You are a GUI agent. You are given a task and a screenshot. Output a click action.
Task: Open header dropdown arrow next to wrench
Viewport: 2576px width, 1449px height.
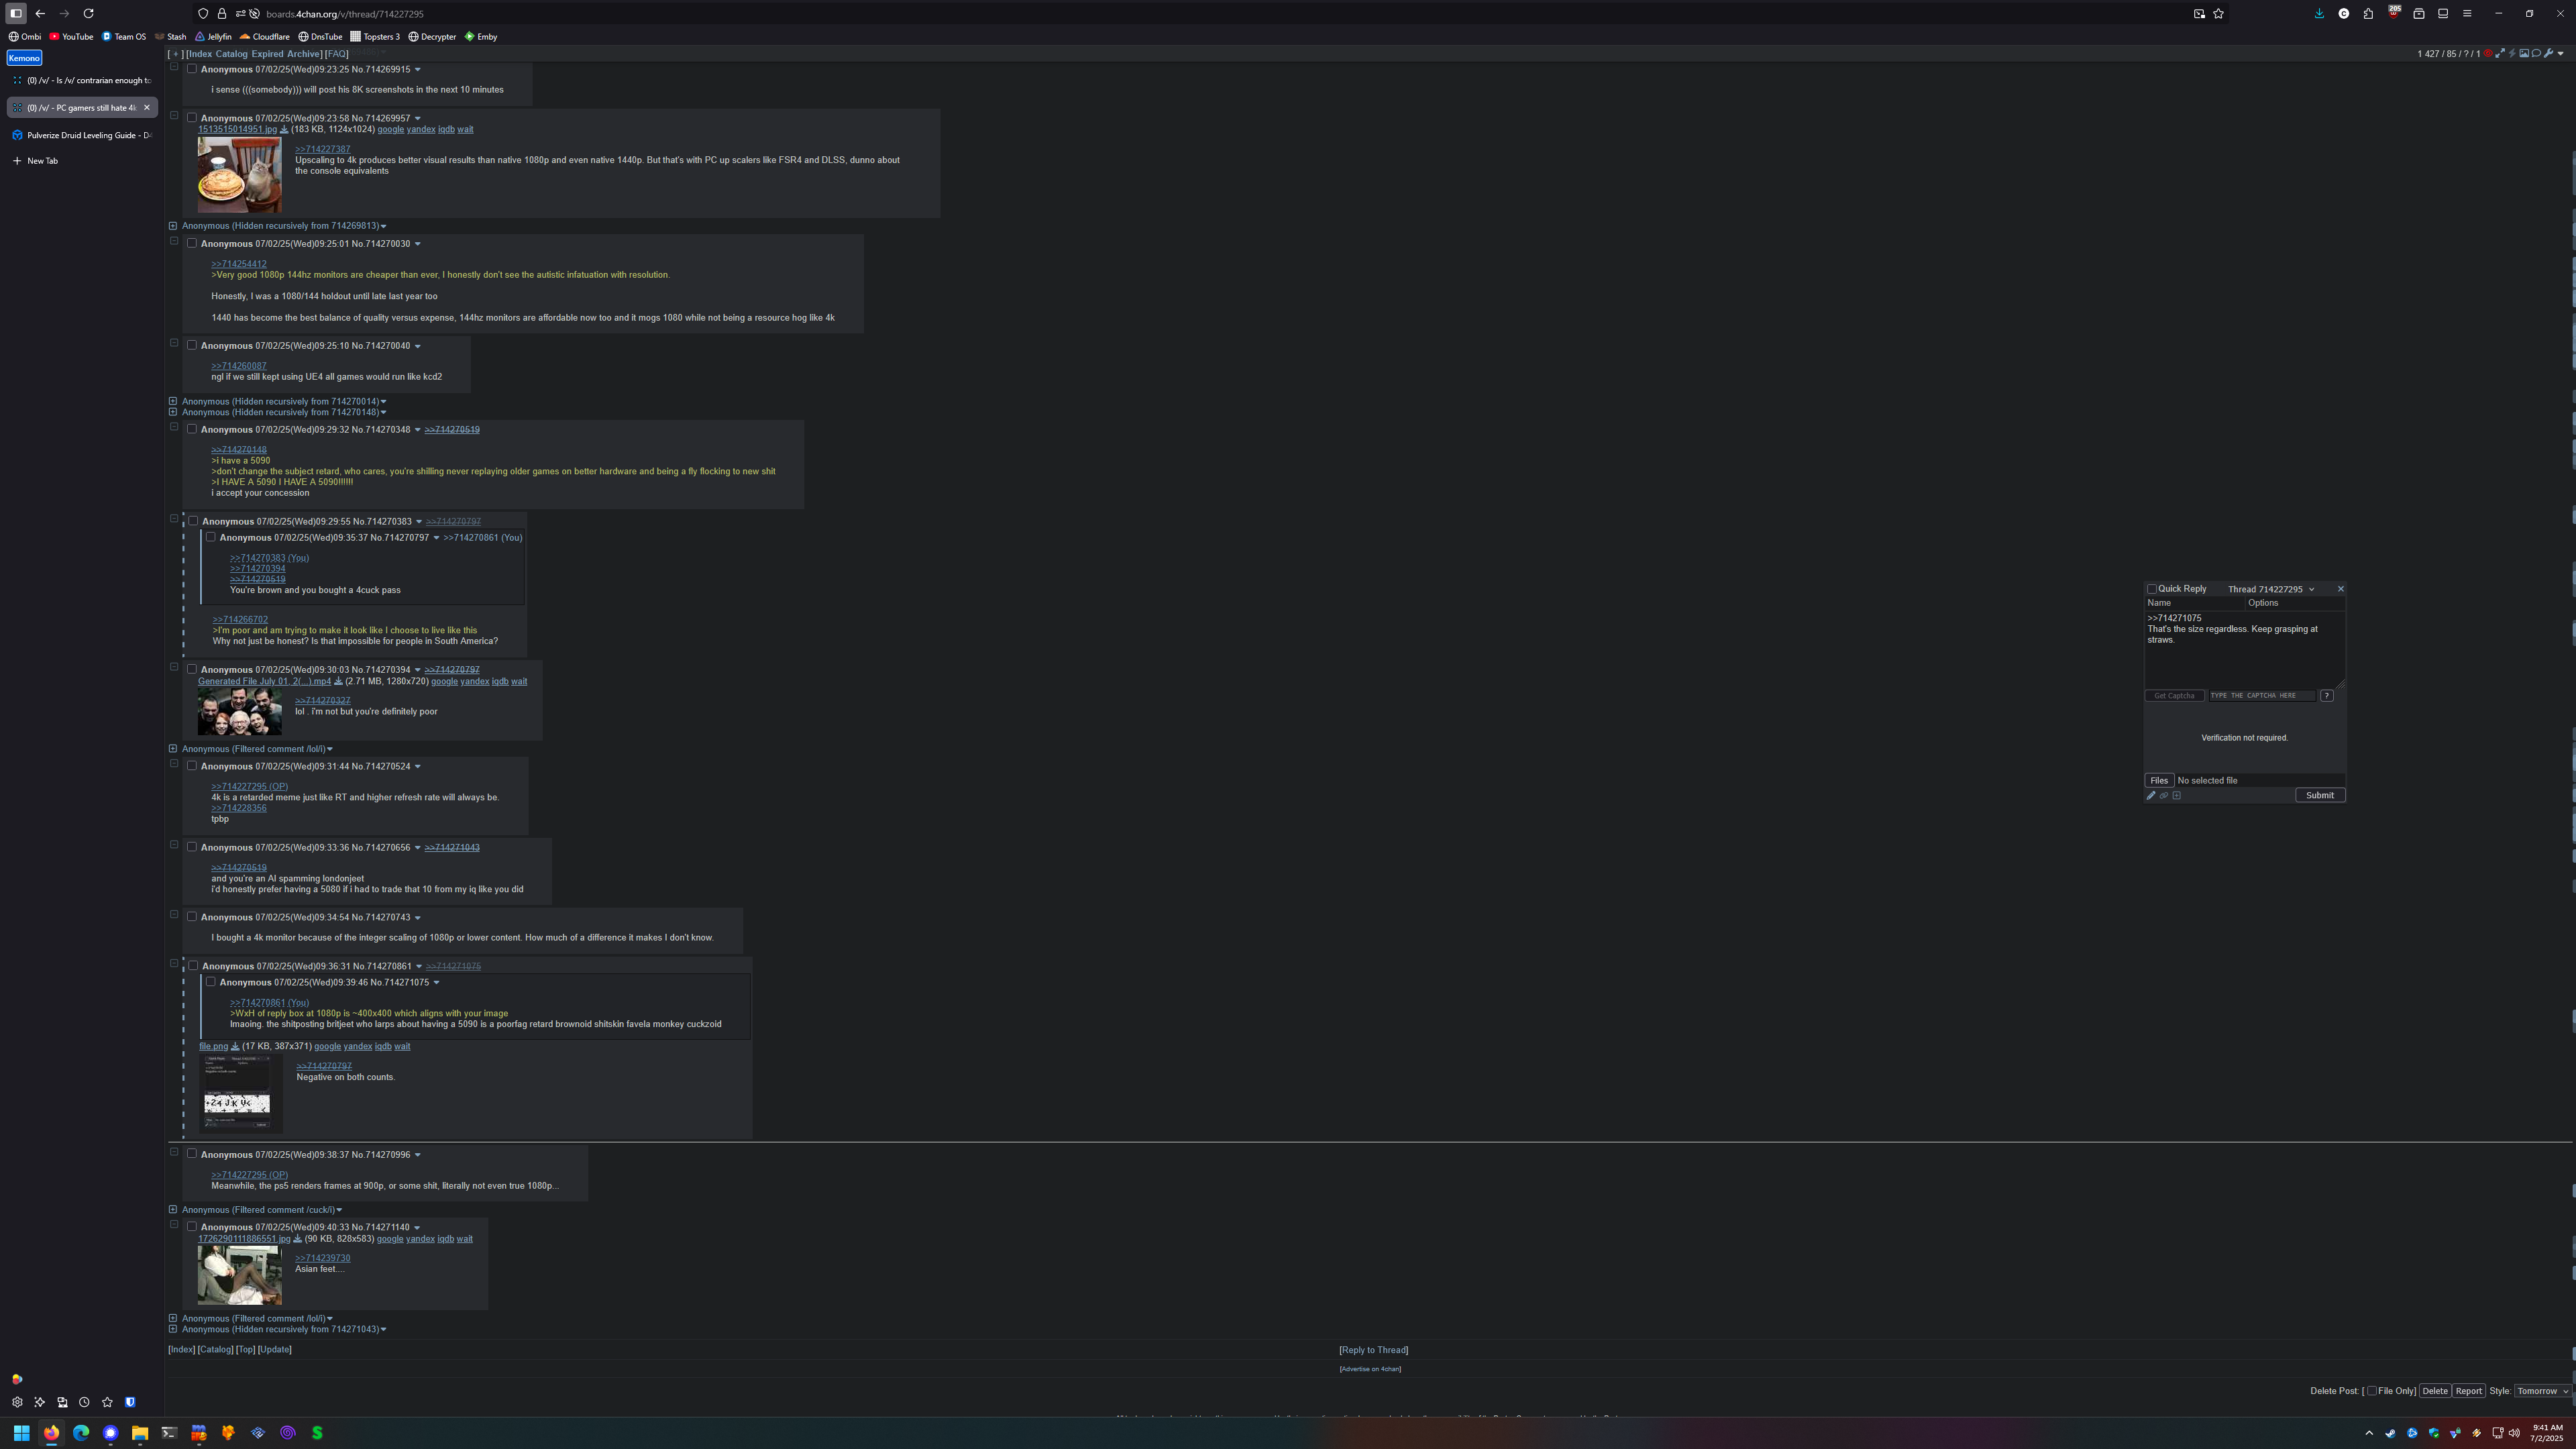pyautogui.click(x=2560, y=54)
